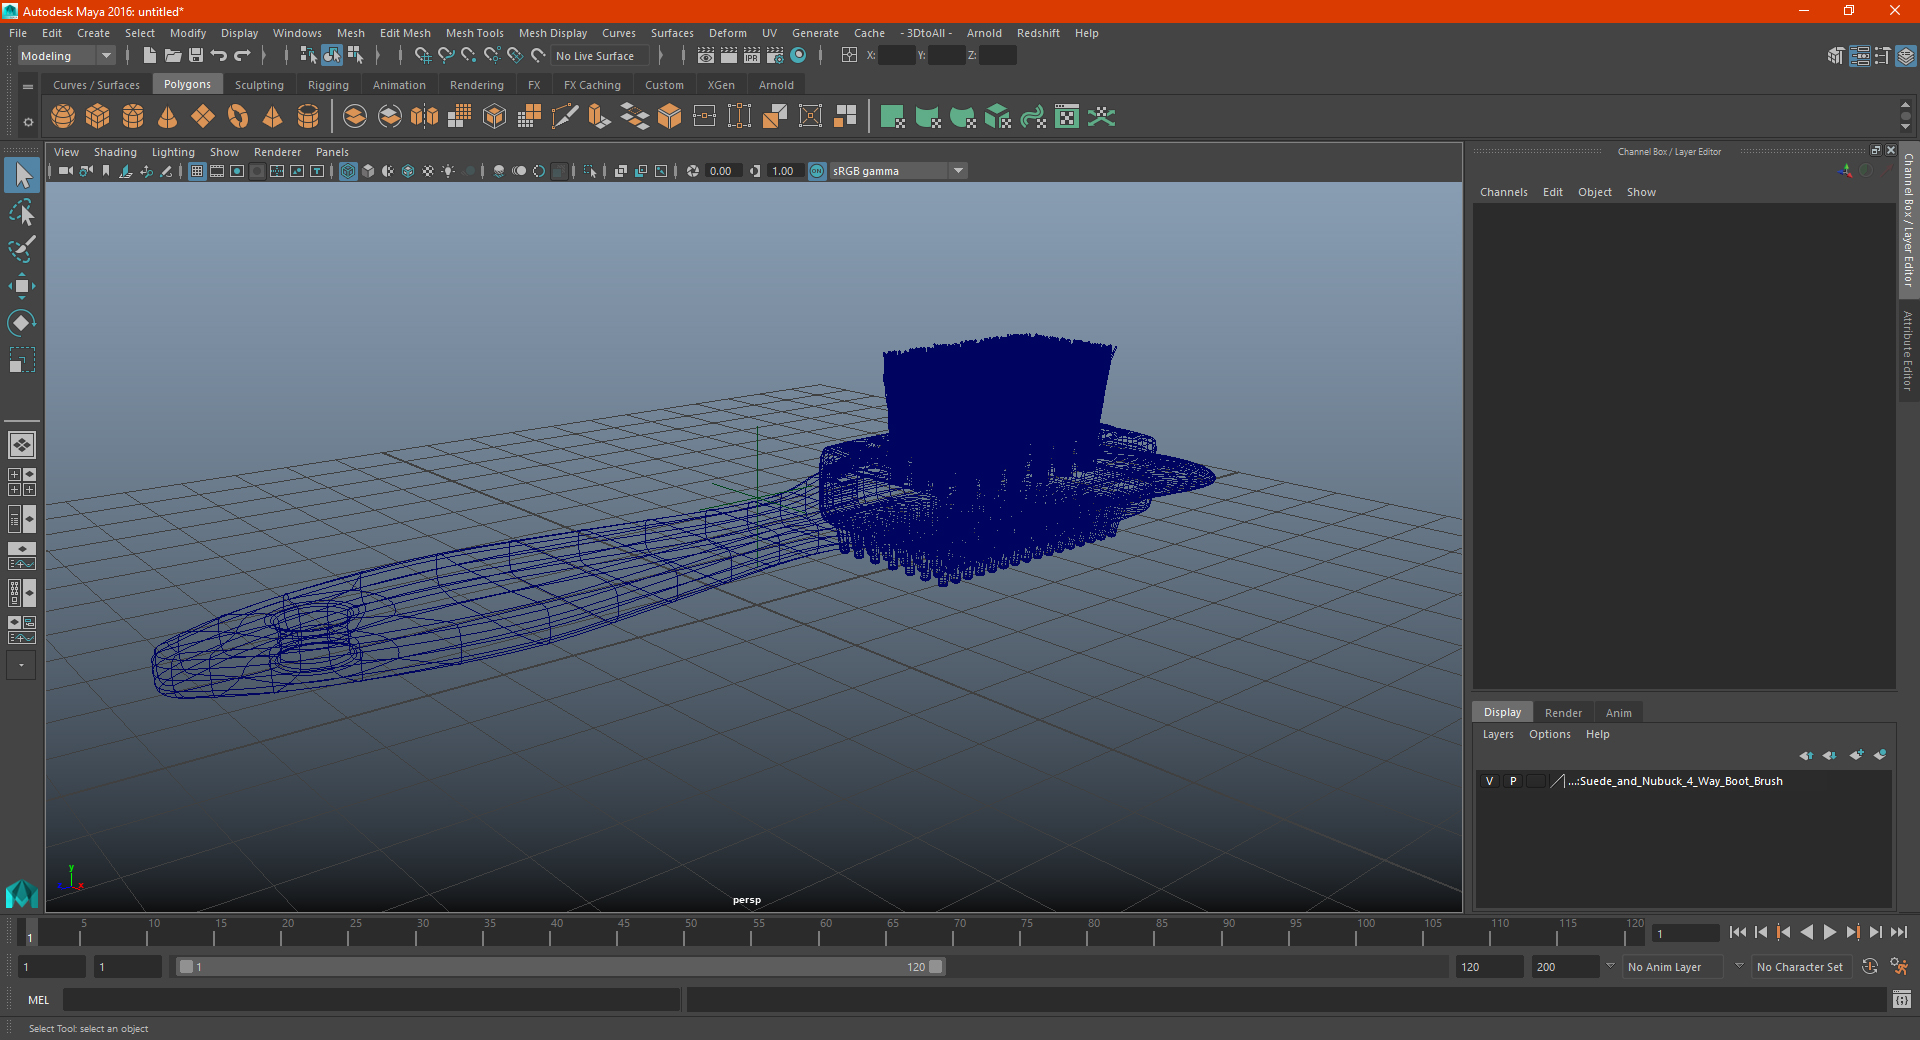
Task: Click the Multi-Cut knife shelf icon
Action: click(x=564, y=117)
